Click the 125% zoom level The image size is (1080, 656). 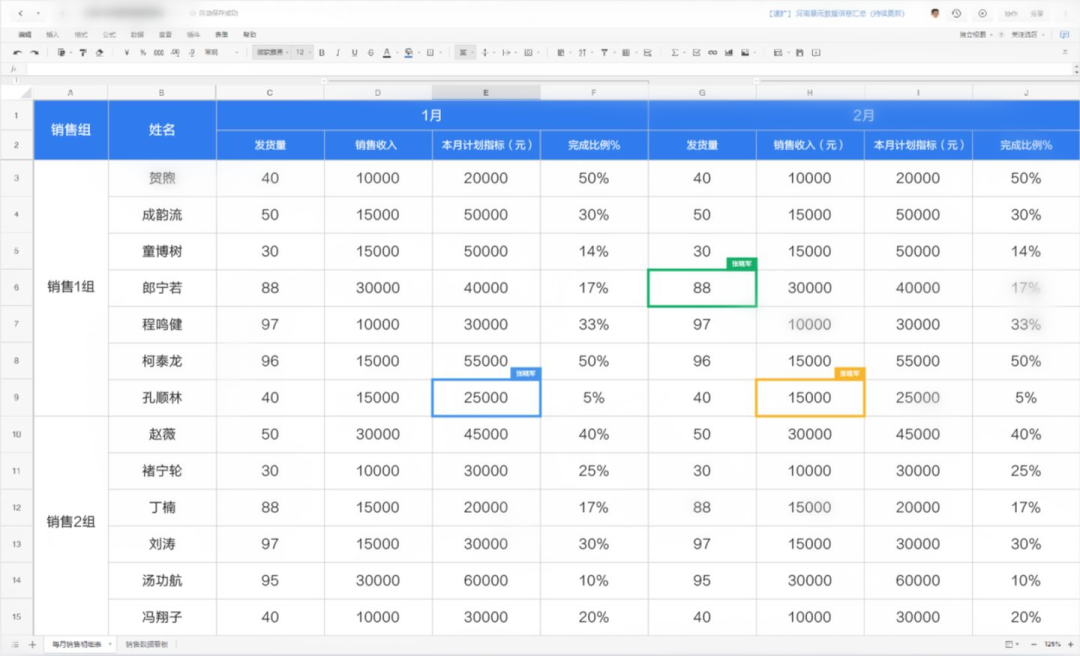1052,644
